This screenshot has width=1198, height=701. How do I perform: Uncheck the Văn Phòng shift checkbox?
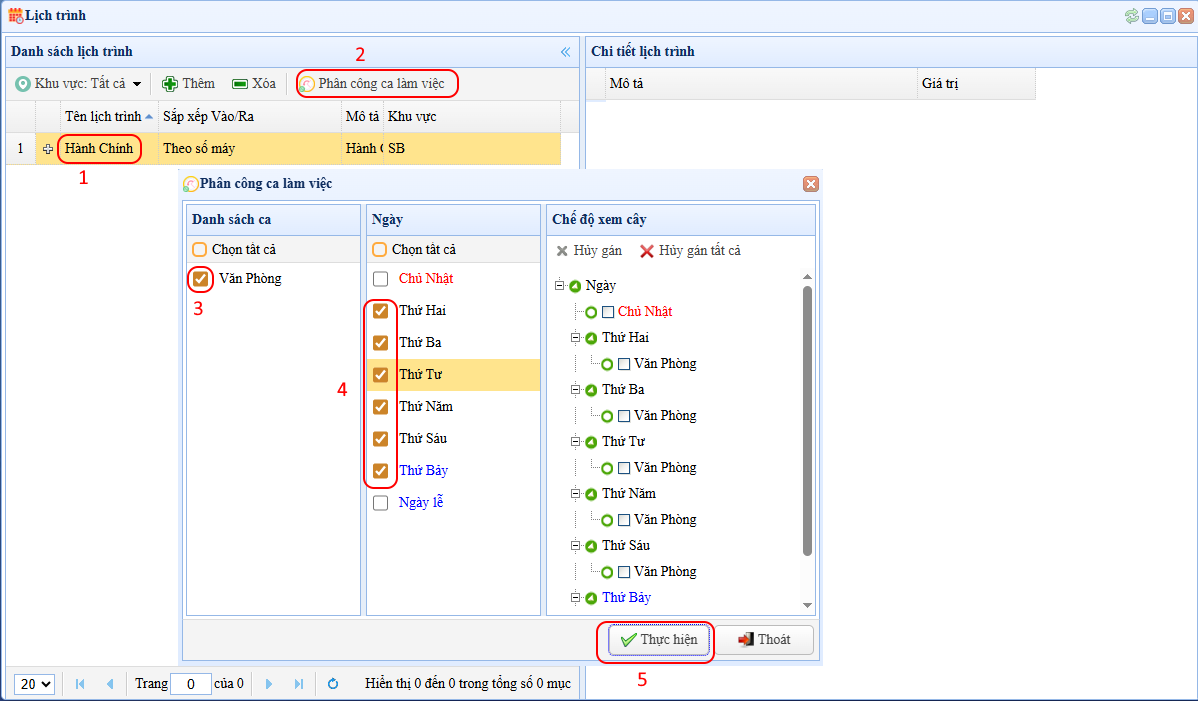200,279
